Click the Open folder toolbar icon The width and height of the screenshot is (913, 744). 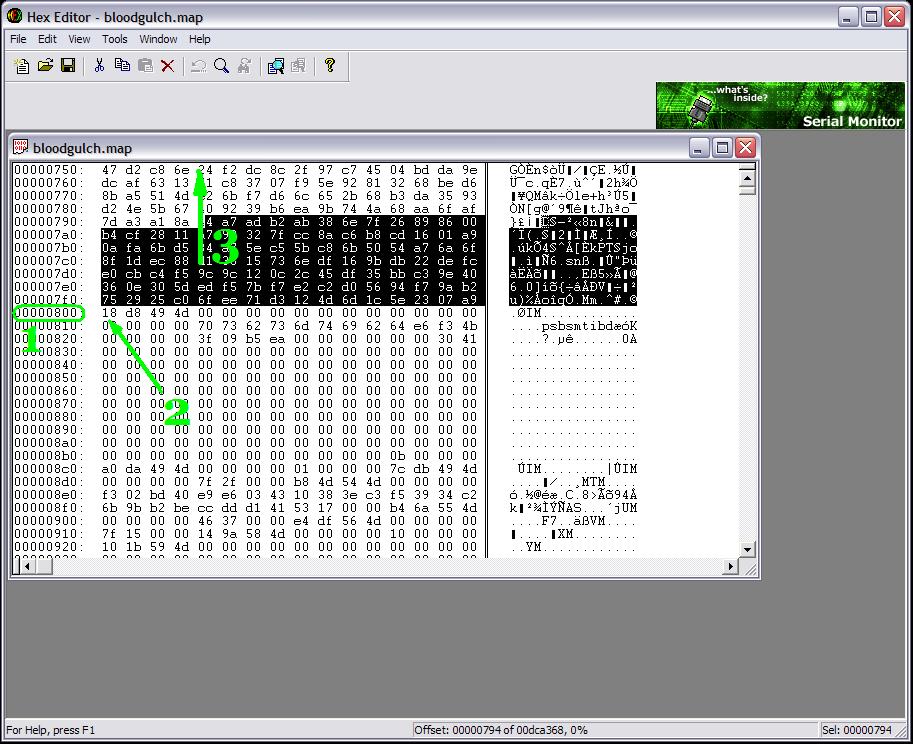coord(45,66)
